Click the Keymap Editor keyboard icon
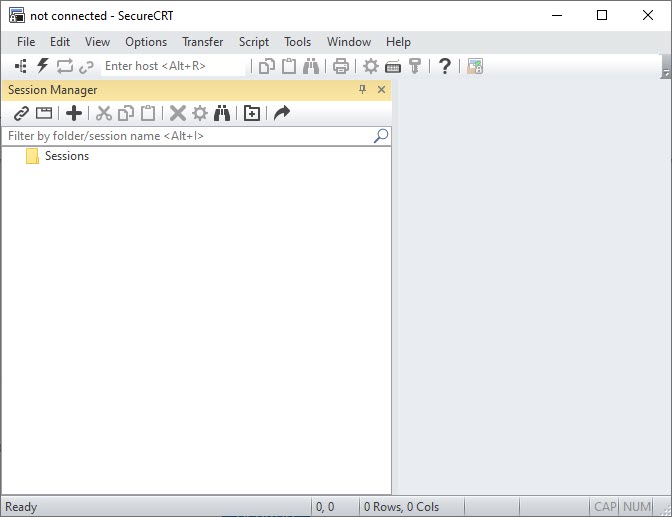The image size is (672, 517). (x=393, y=66)
